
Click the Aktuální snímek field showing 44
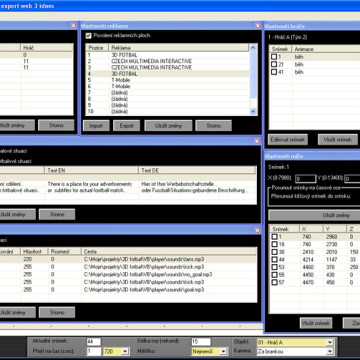point(94,342)
